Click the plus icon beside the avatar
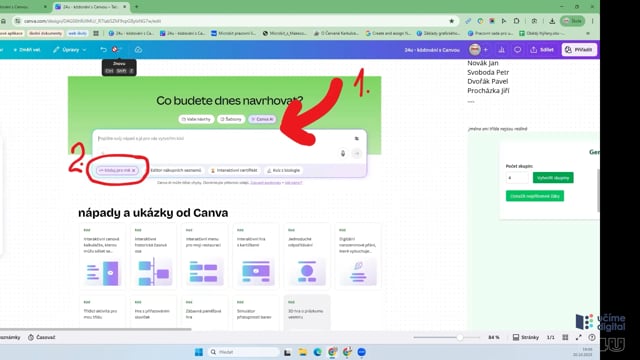Screen dimensions: 640x360 click(x=486, y=50)
